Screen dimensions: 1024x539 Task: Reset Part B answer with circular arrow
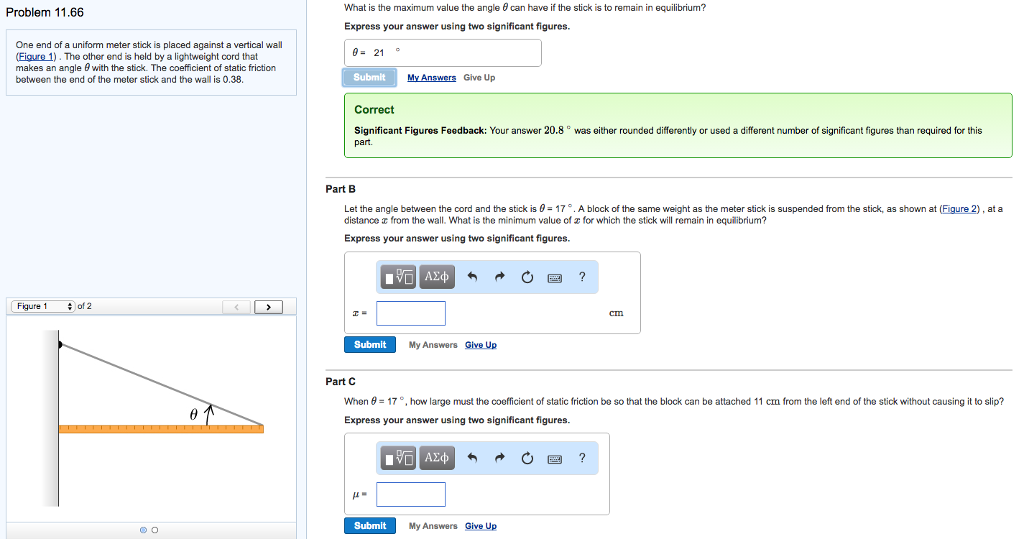coord(527,277)
